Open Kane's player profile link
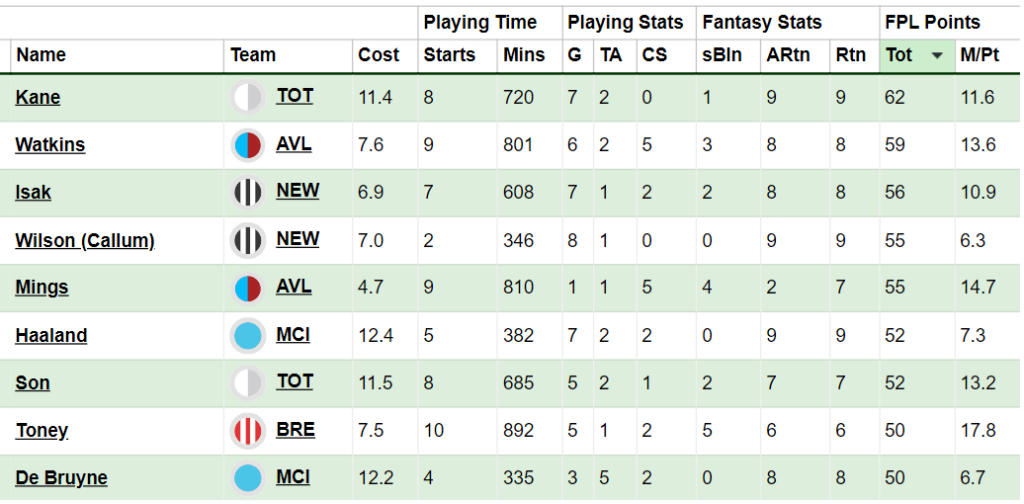Screen dimensions: 1024x504 (38, 97)
